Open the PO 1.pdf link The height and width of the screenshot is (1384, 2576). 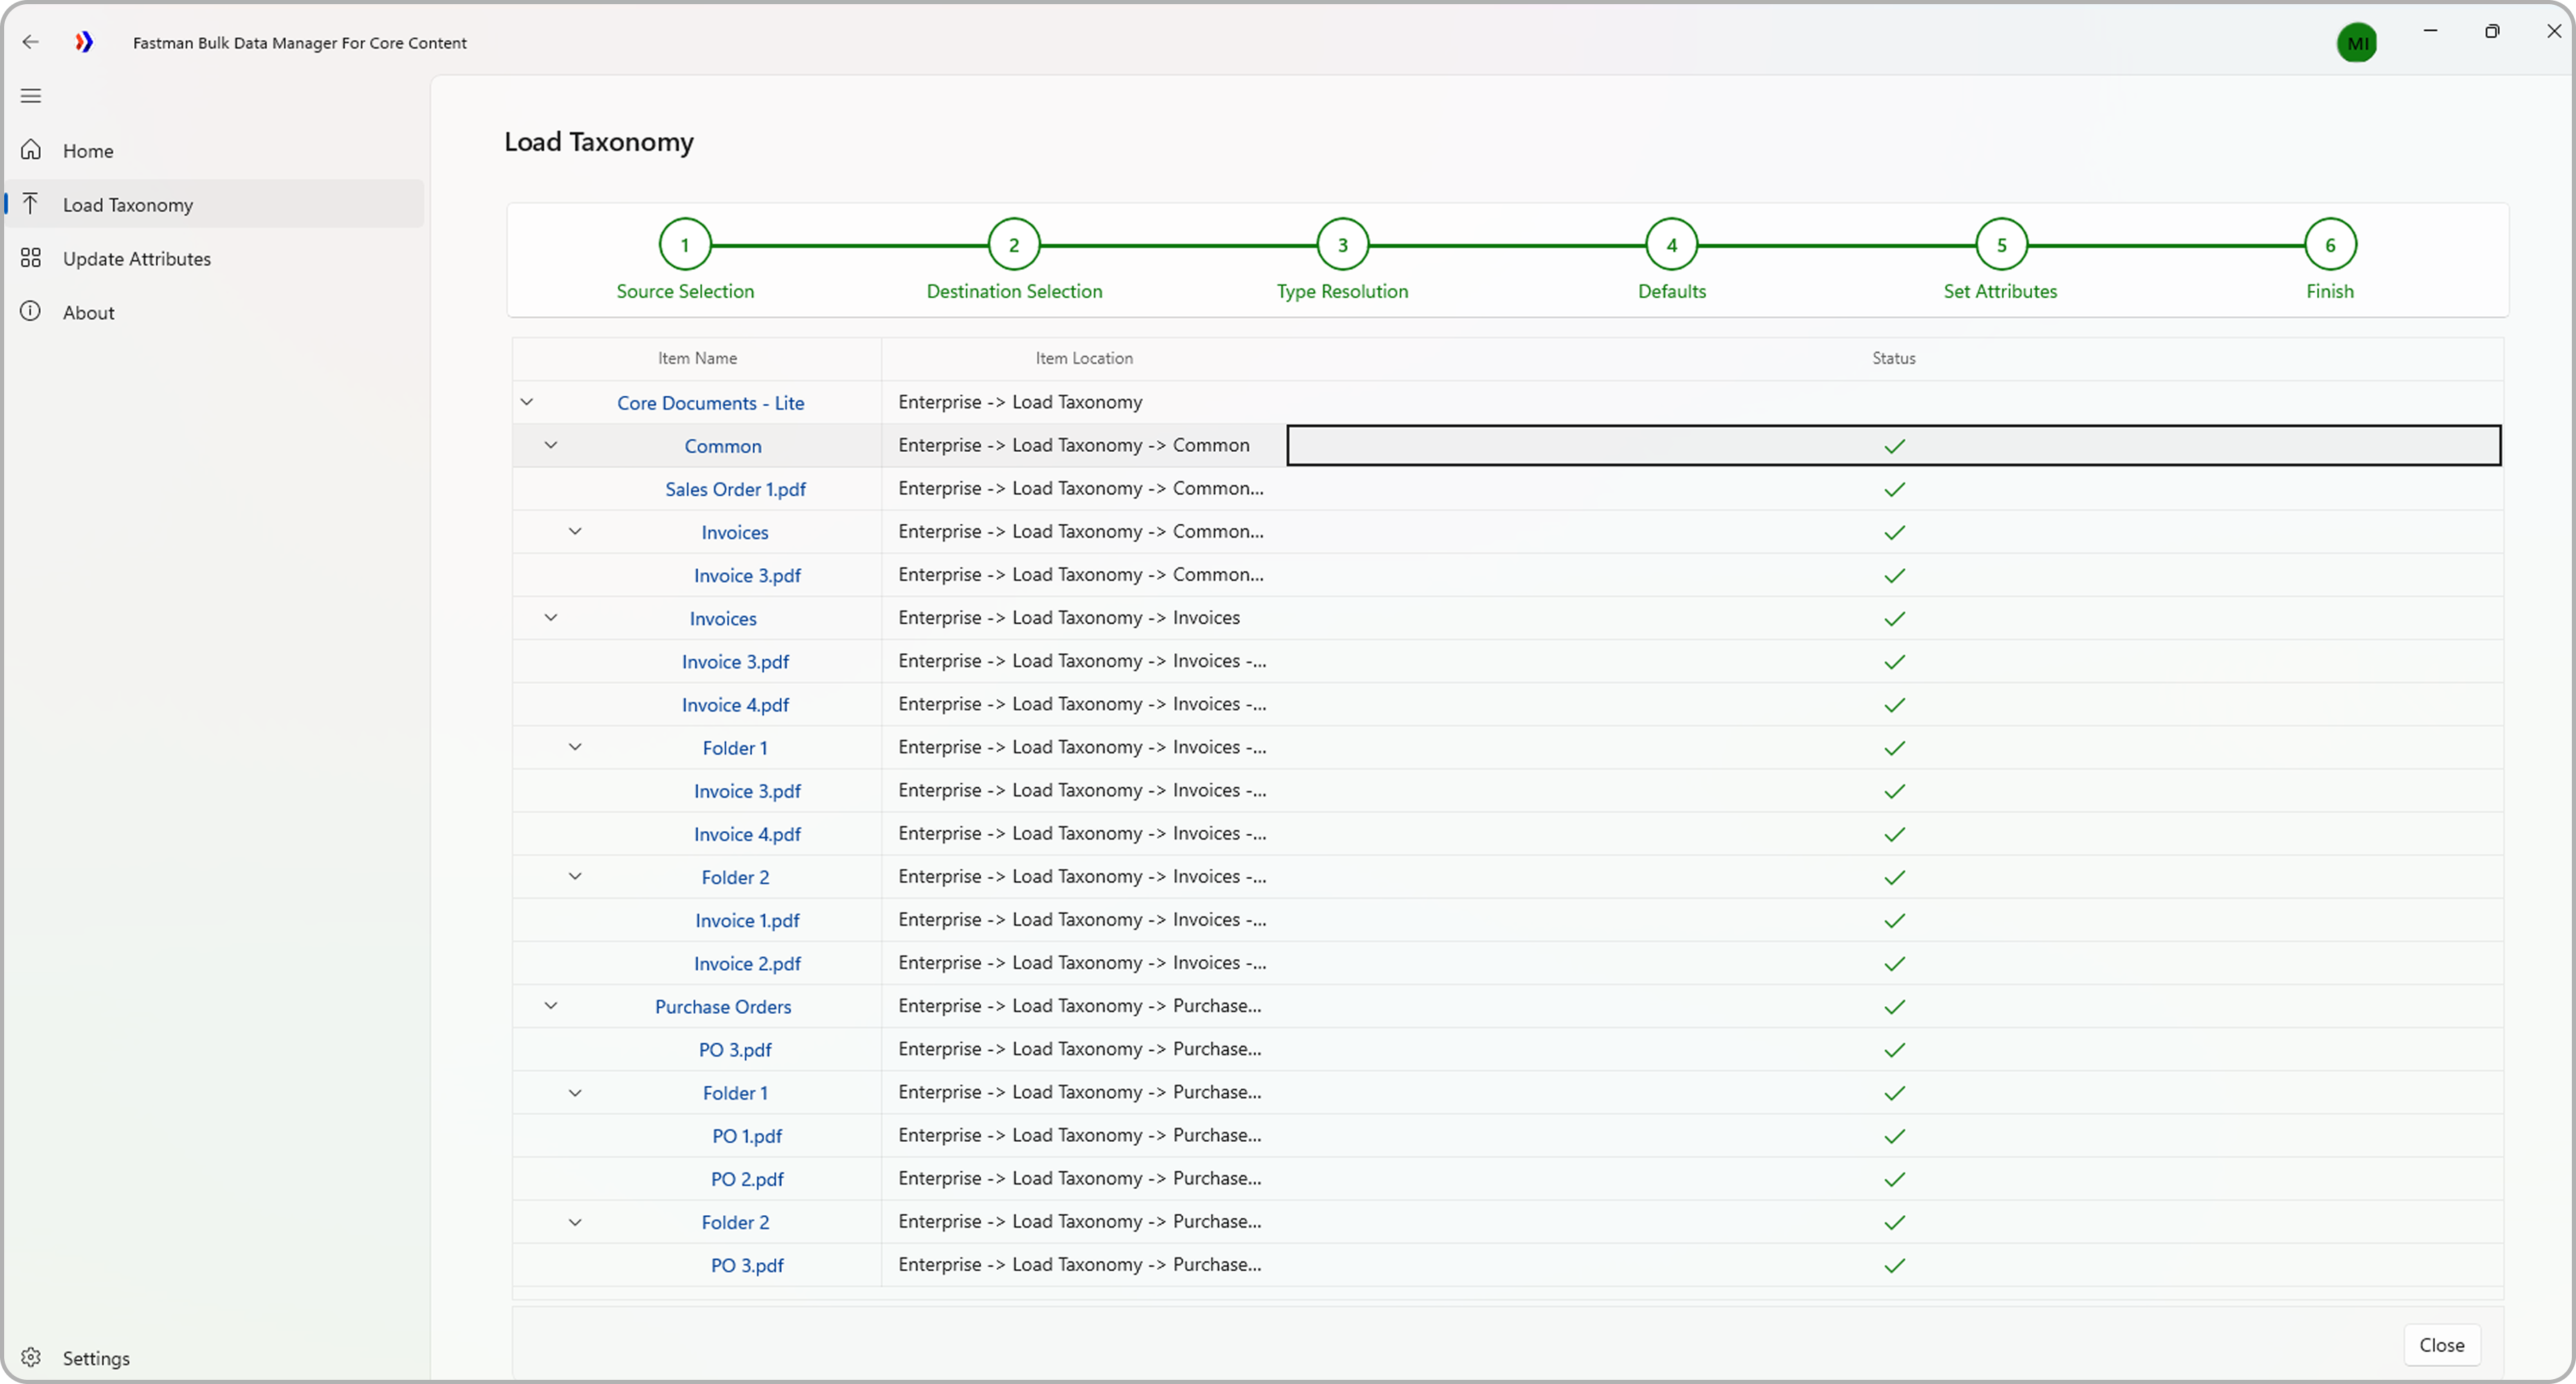point(747,1136)
